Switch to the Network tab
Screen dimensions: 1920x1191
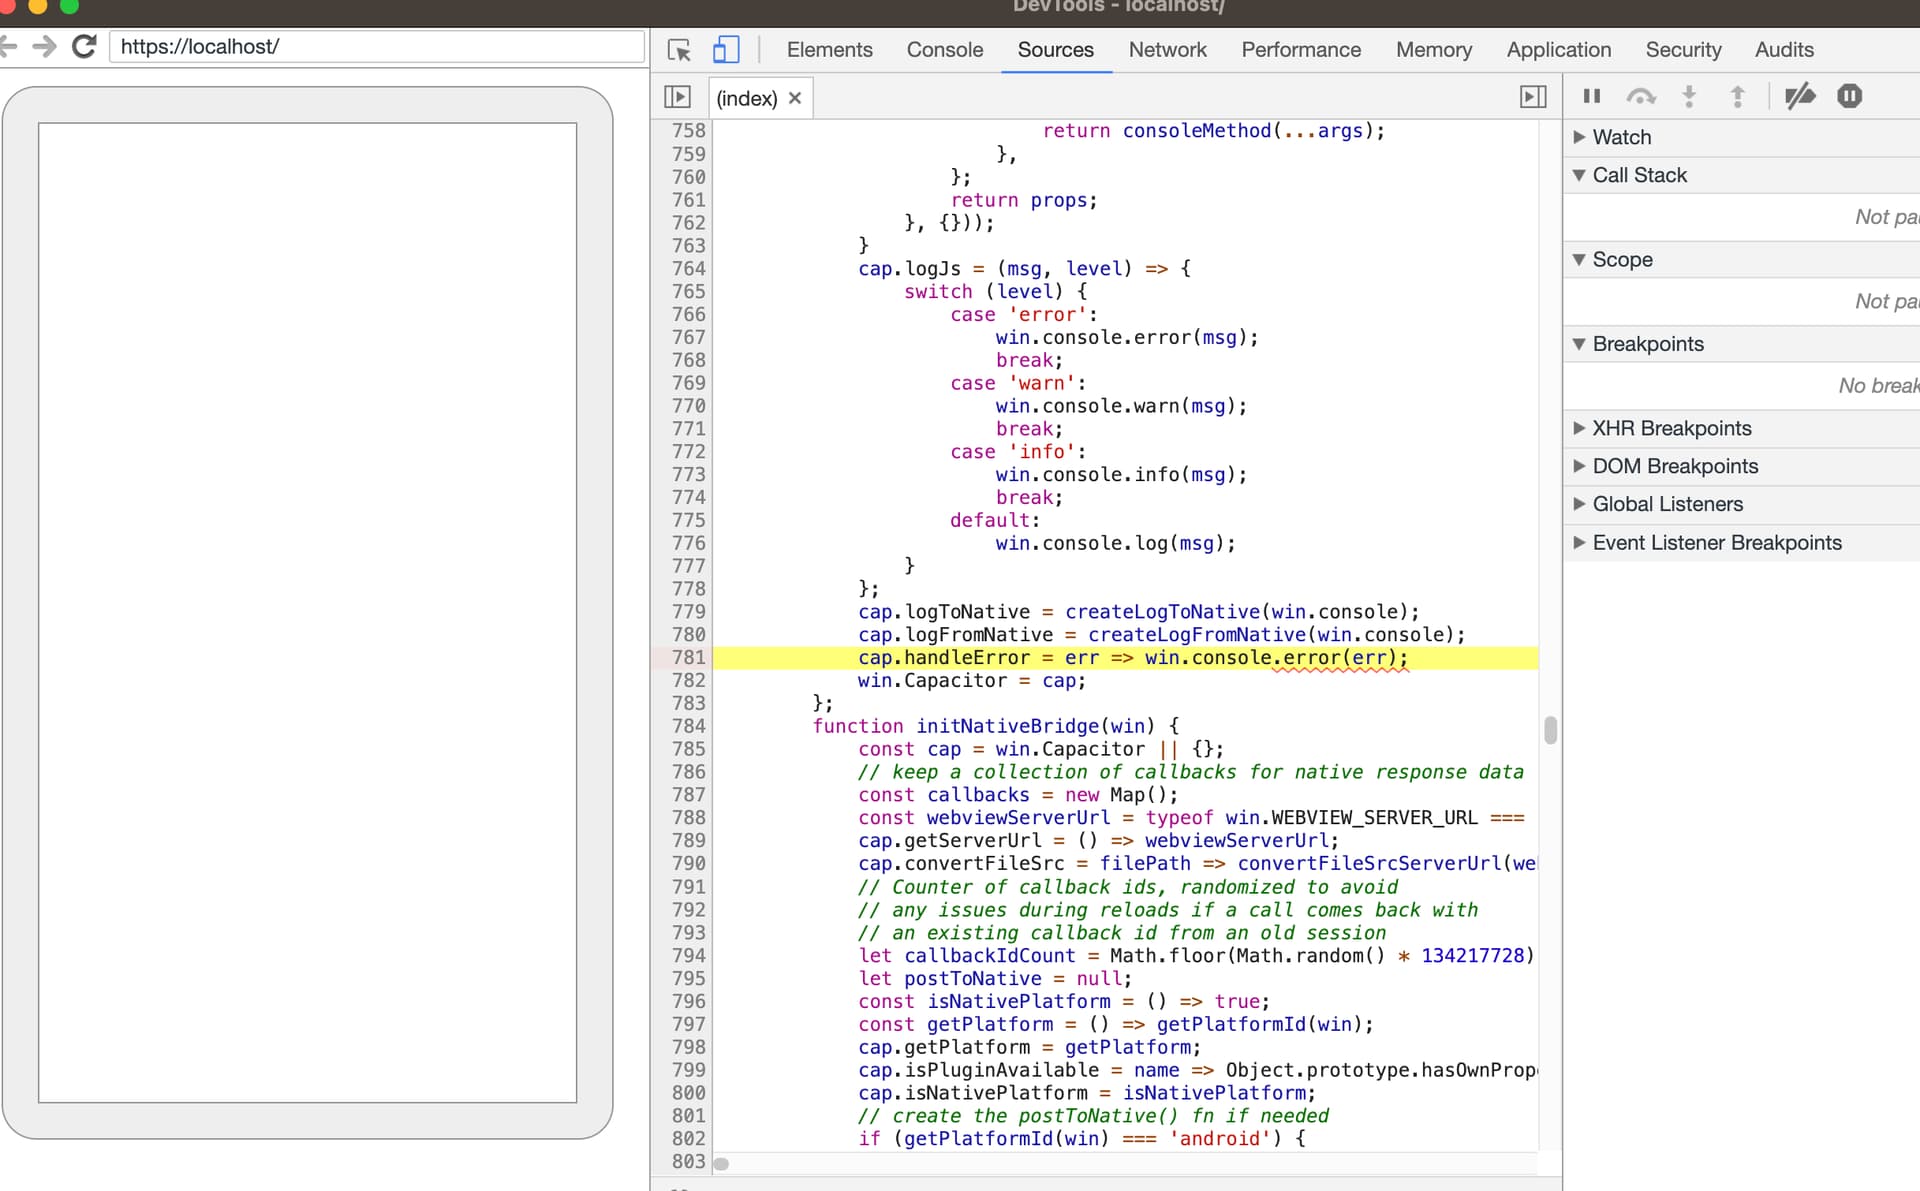(x=1167, y=50)
